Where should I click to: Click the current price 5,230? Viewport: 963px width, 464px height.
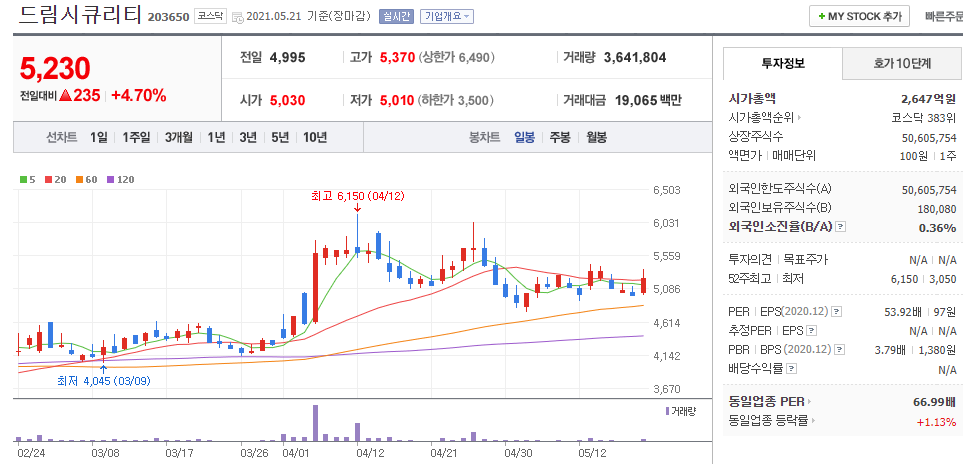click(x=55, y=69)
